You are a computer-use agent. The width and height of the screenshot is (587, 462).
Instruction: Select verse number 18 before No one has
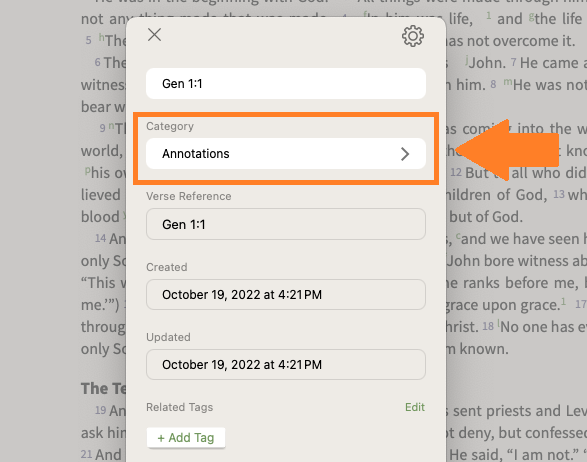[488, 326]
